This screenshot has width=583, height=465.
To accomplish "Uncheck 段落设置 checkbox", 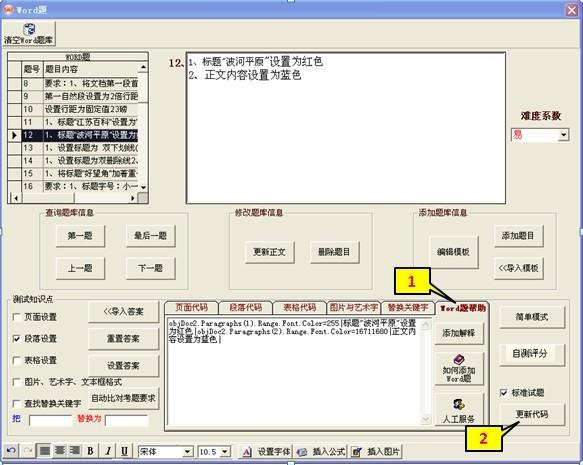I will pos(17,339).
